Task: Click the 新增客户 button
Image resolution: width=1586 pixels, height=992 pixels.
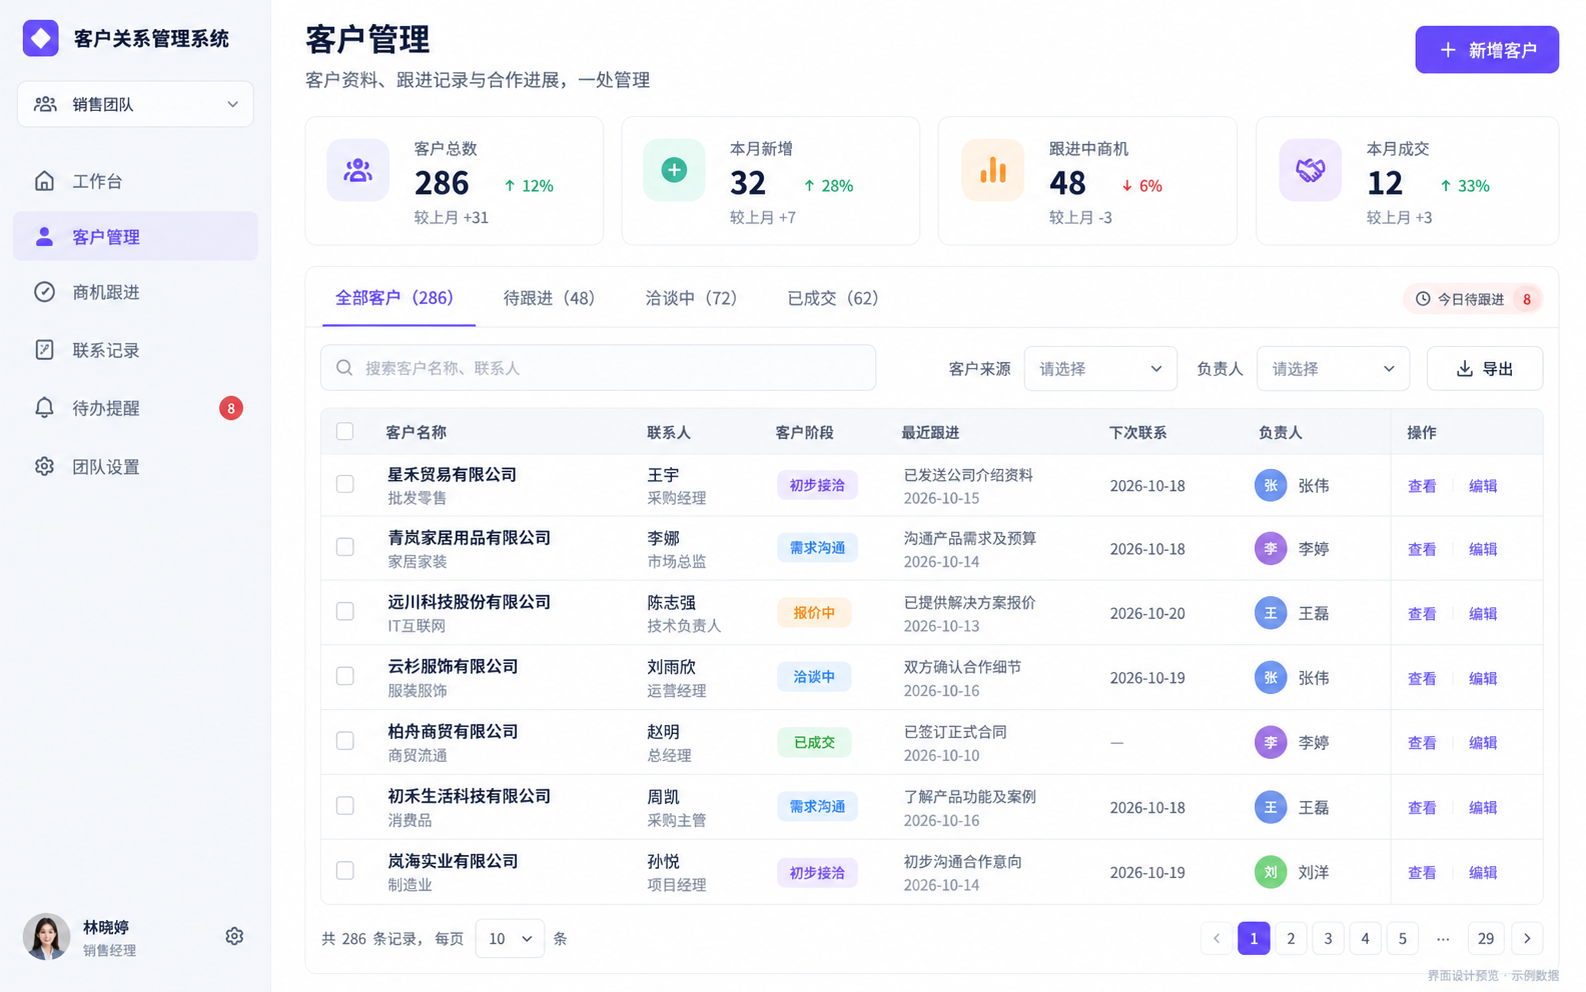Action: point(1487,50)
